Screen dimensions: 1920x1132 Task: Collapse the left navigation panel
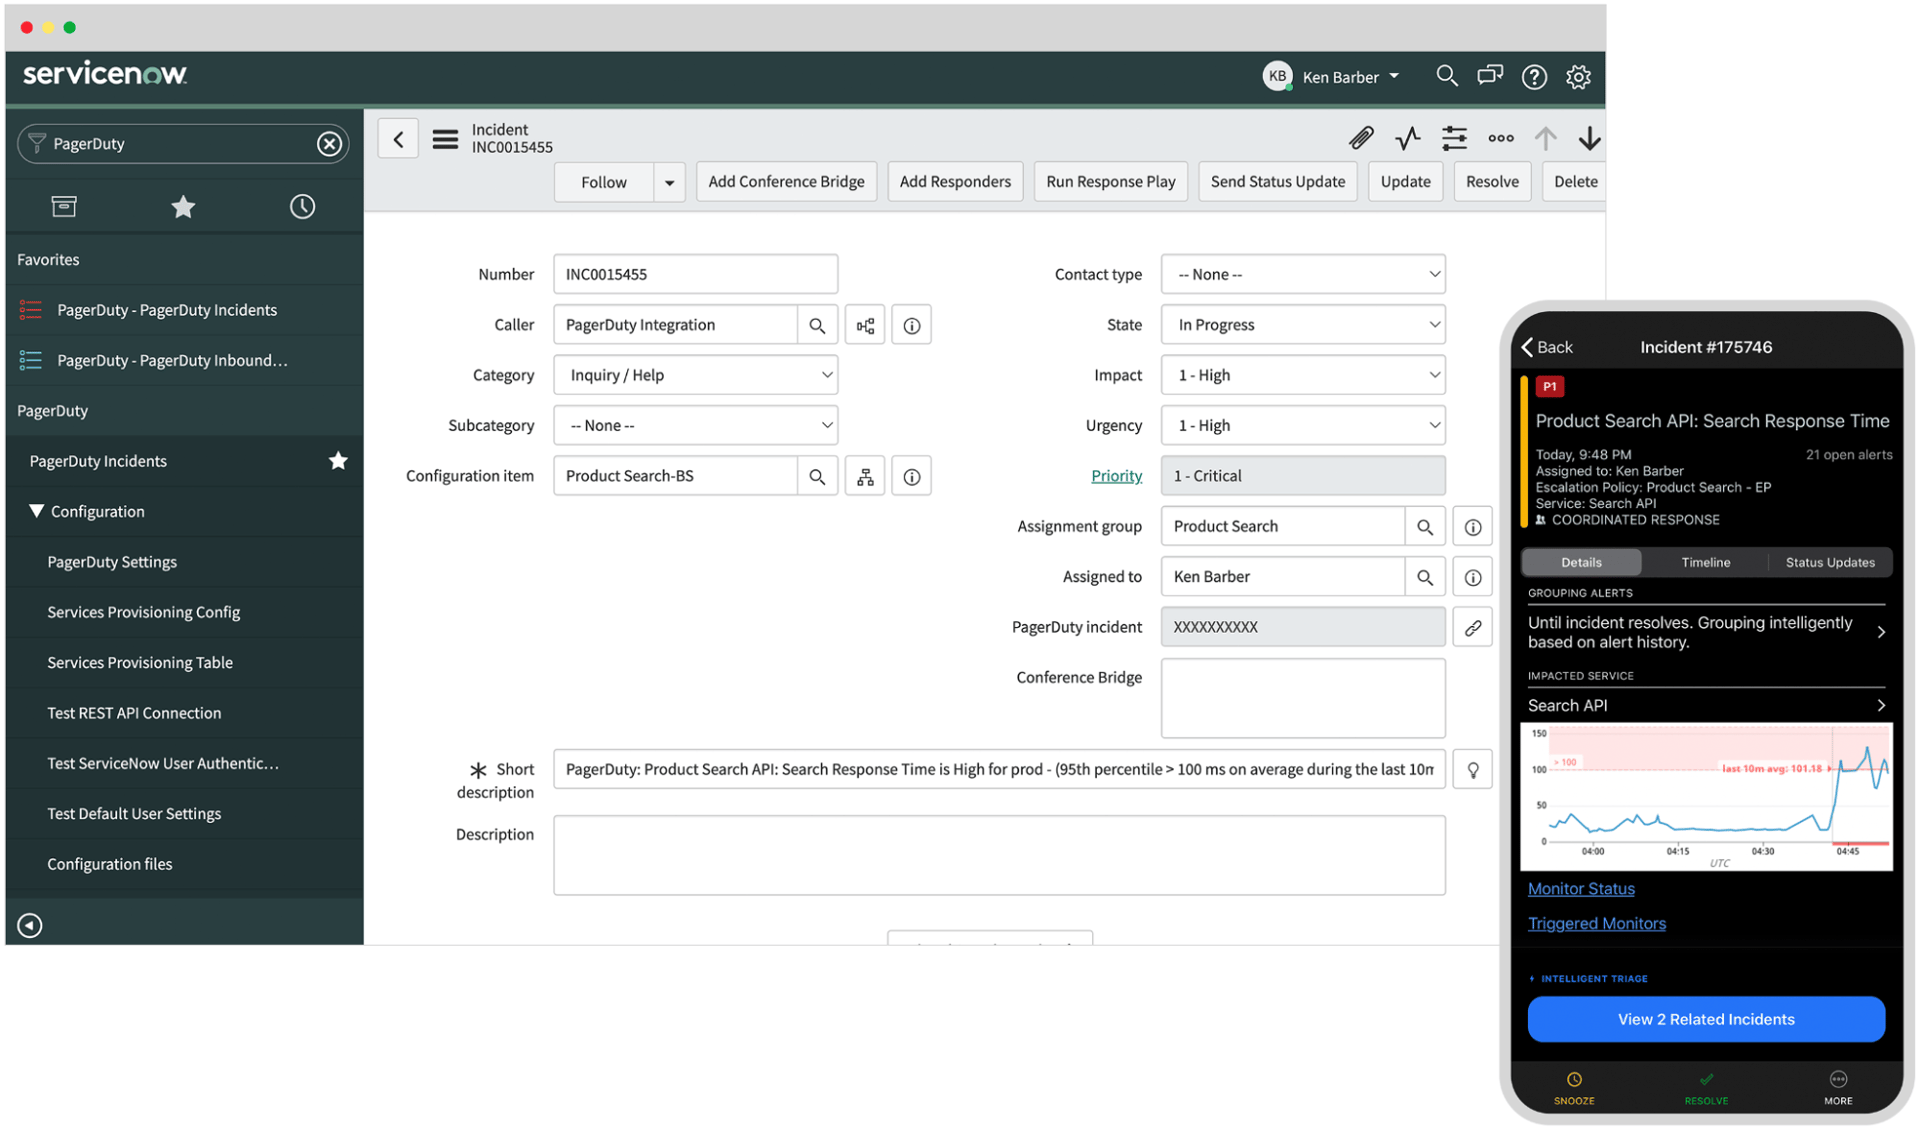29,924
